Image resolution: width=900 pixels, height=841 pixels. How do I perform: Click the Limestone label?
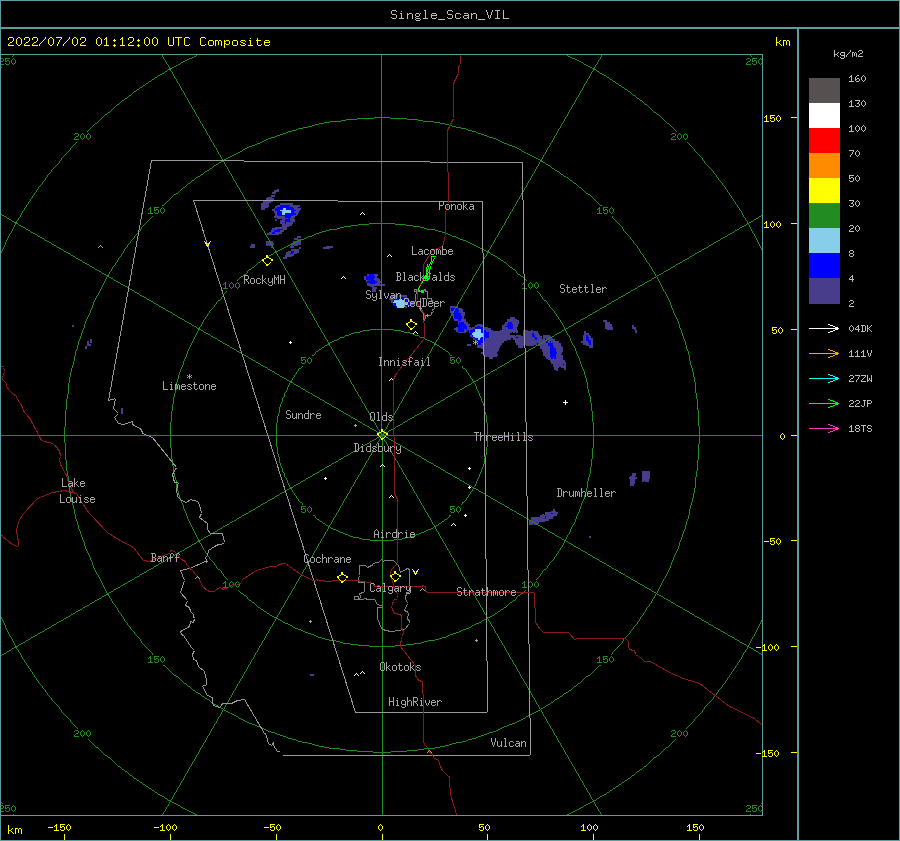(189, 386)
